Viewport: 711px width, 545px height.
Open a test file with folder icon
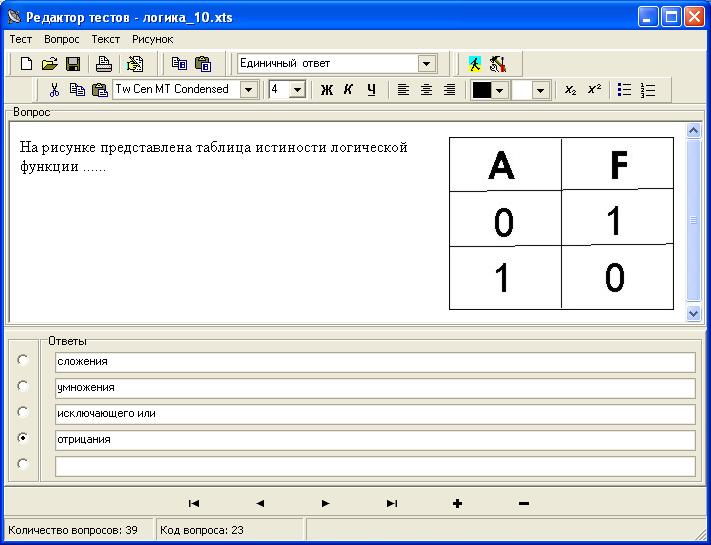[50, 64]
